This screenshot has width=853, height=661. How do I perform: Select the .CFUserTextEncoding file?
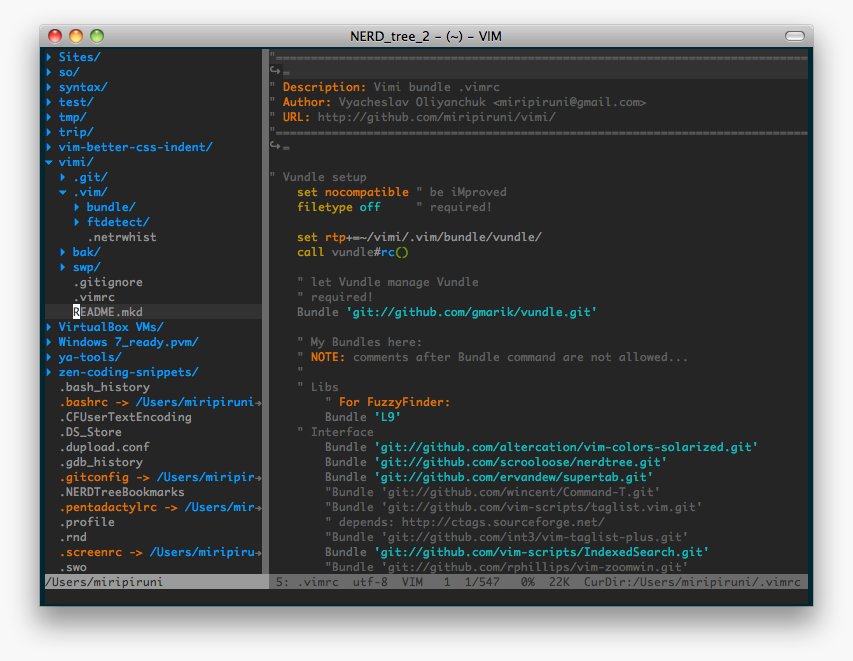[125, 417]
